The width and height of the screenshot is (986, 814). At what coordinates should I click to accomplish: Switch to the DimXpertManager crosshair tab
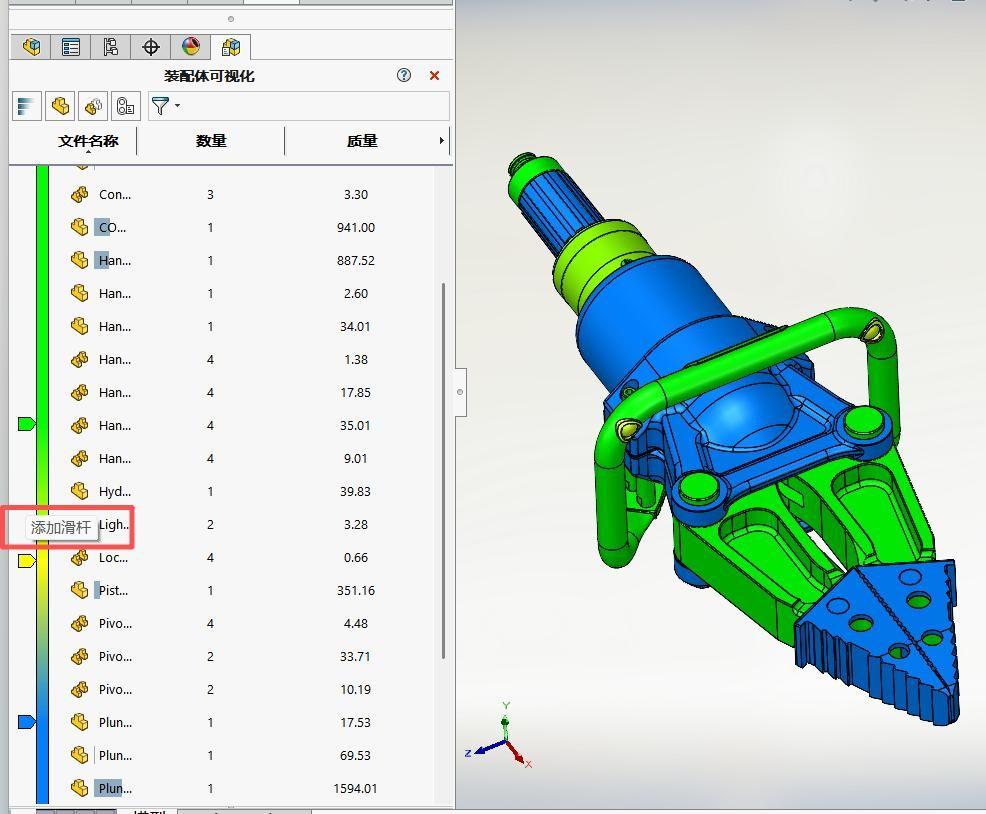coord(151,47)
